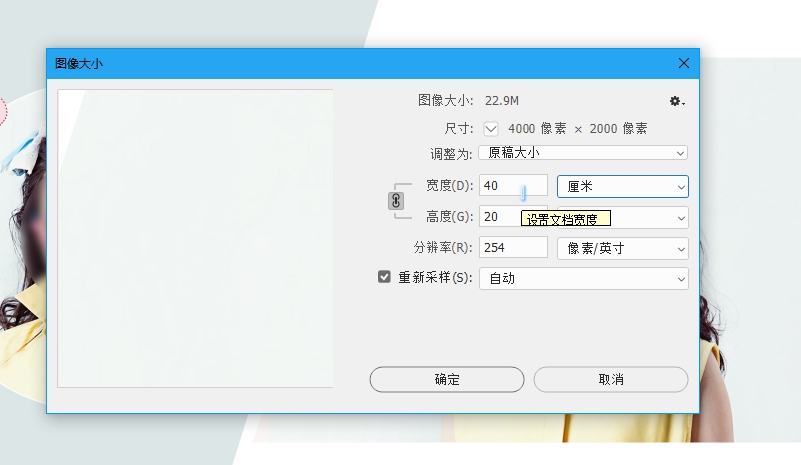This screenshot has width=801, height=465.
Task: Click the 分辨率(R) label
Action: click(443, 248)
